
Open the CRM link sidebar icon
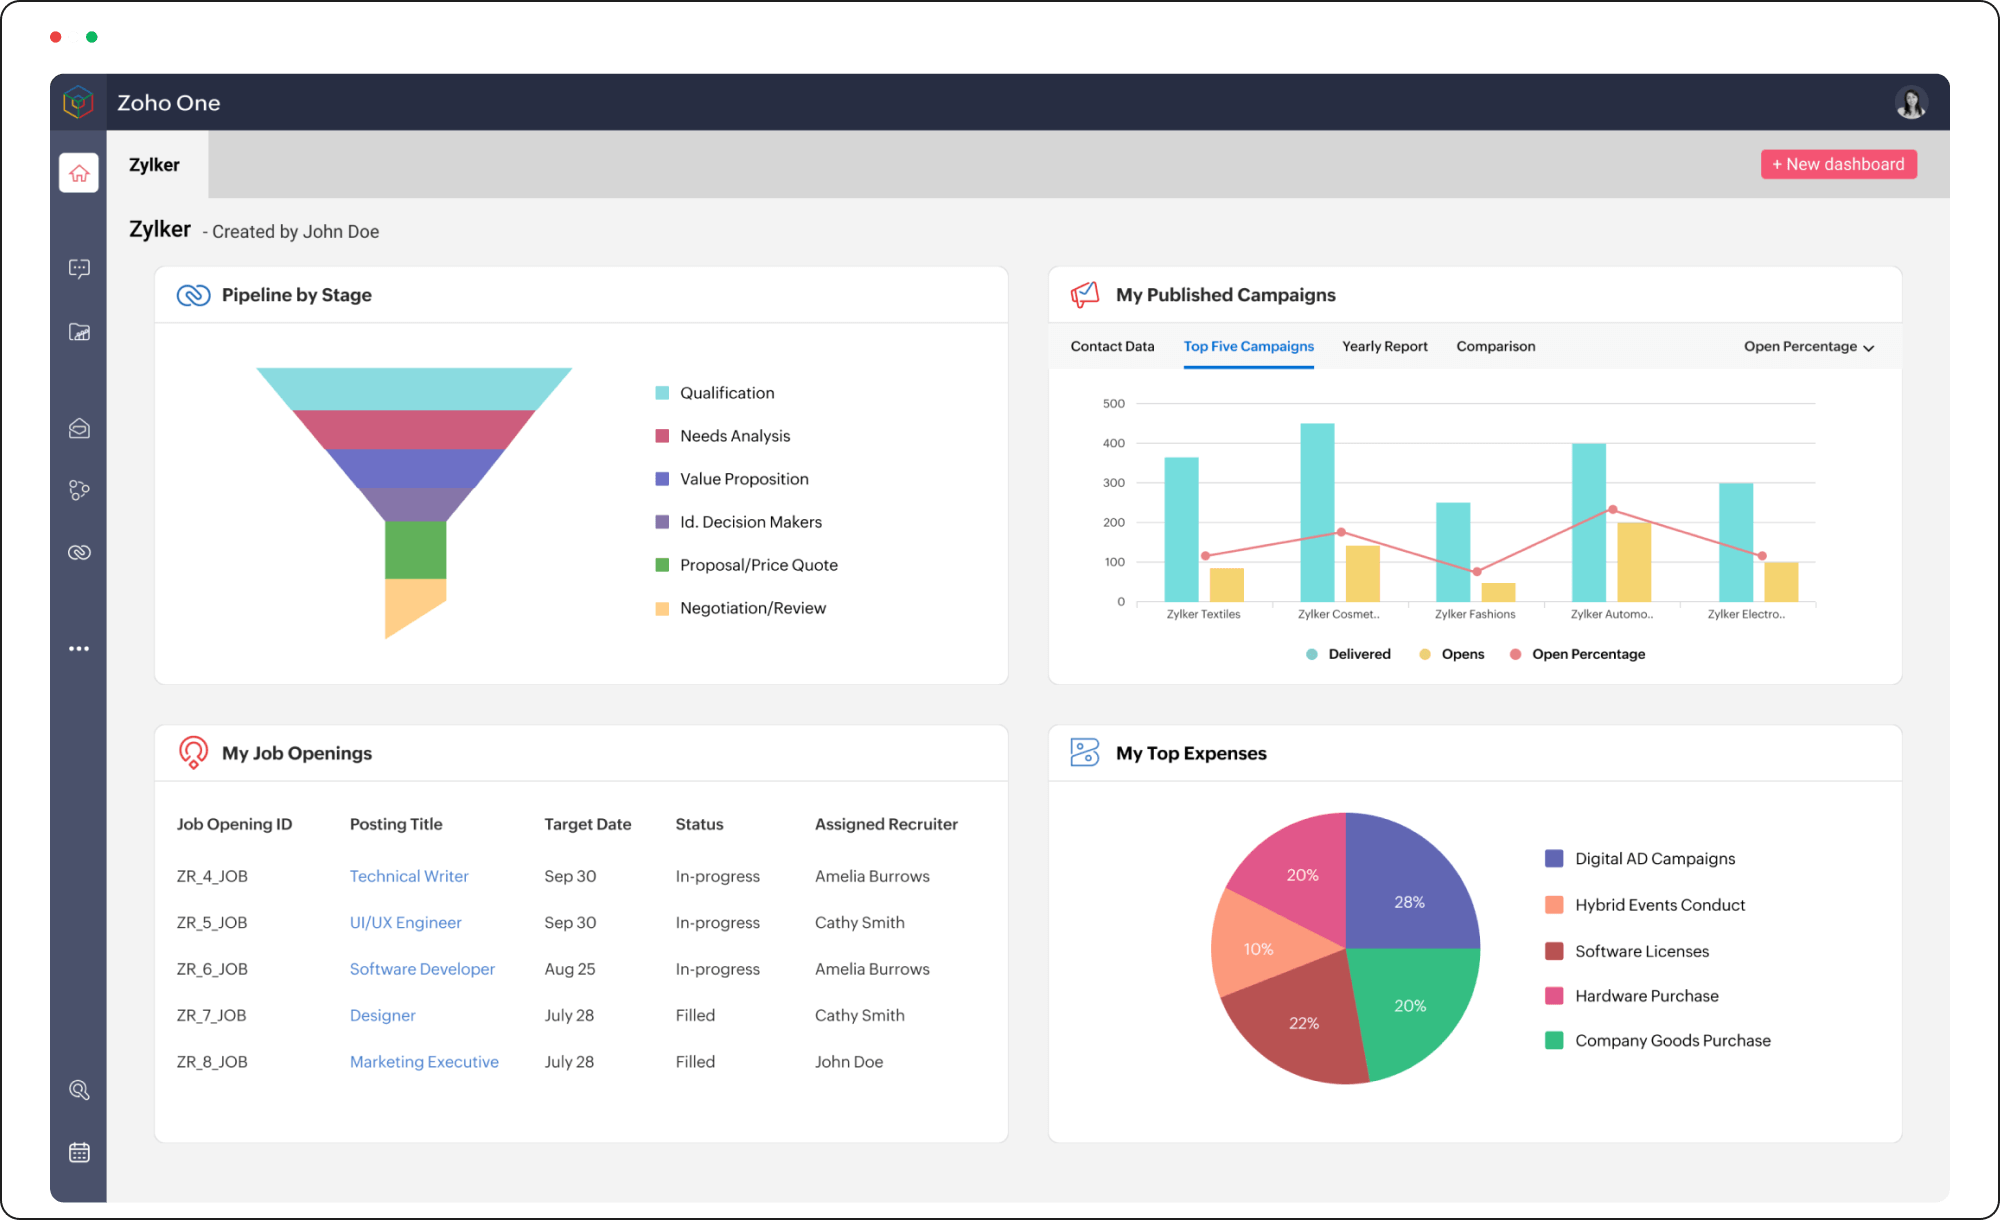tap(79, 552)
